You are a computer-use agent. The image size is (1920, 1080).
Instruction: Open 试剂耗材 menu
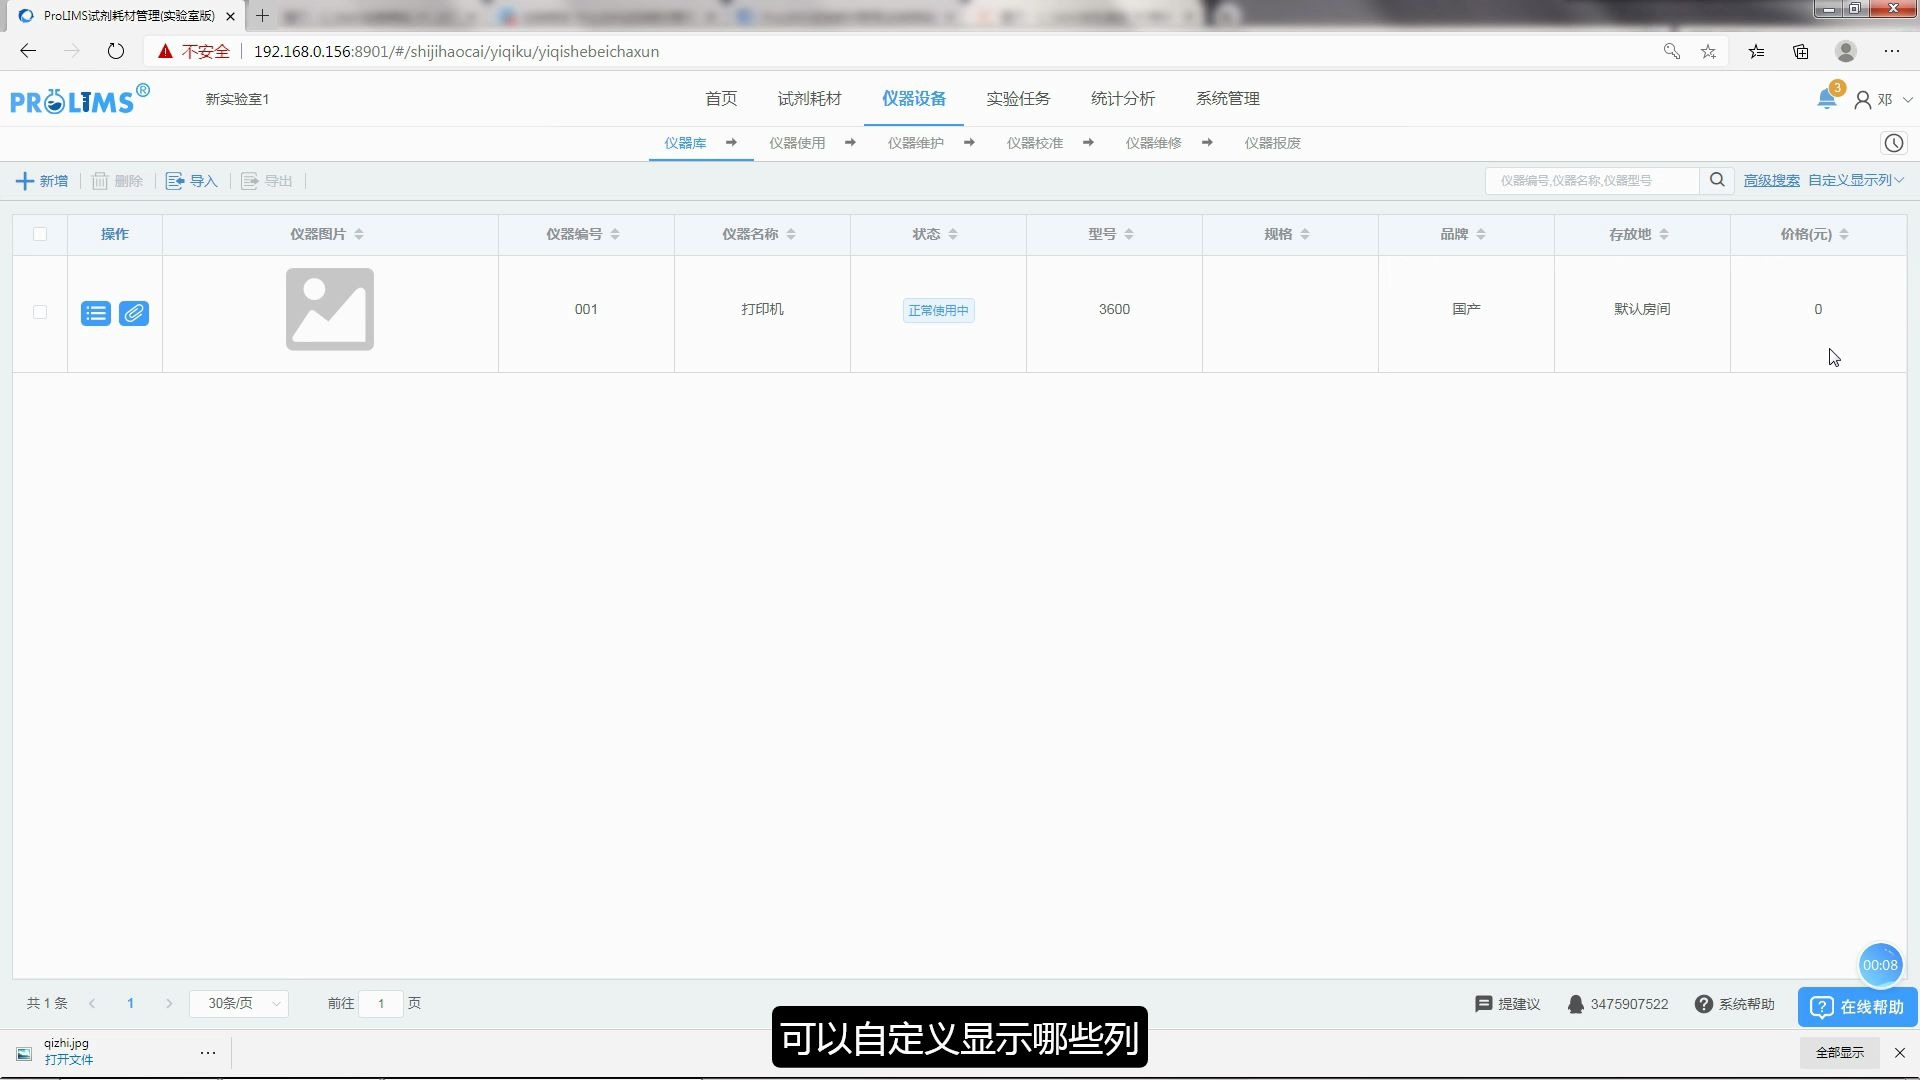pos(810,98)
